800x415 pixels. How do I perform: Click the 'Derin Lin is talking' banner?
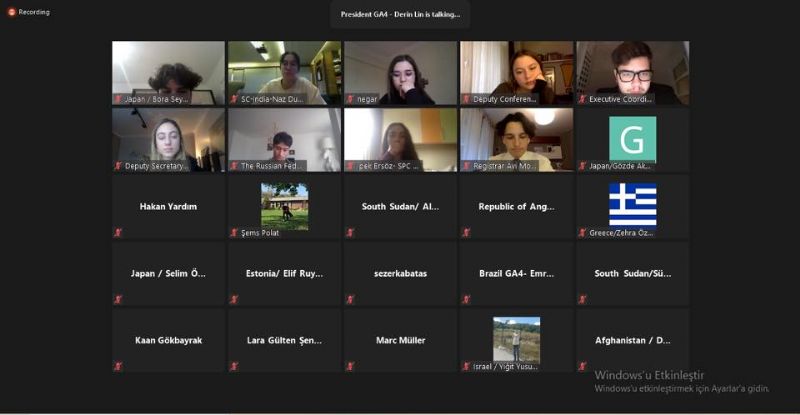click(400, 14)
